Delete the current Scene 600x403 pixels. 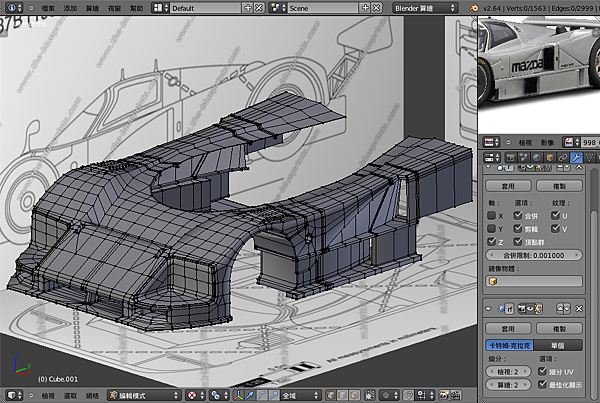377,8
